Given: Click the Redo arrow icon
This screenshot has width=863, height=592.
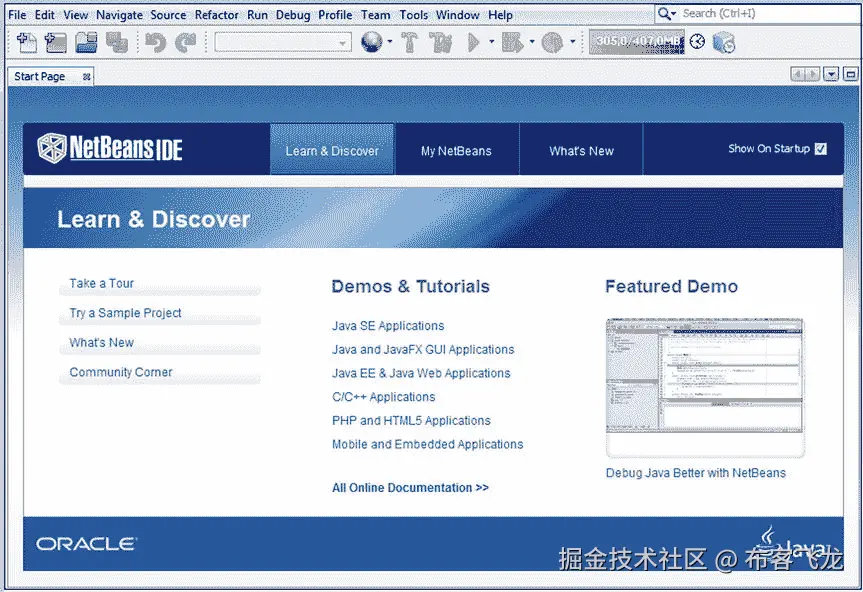Looking at the screenshot, I should pos(185,42).
